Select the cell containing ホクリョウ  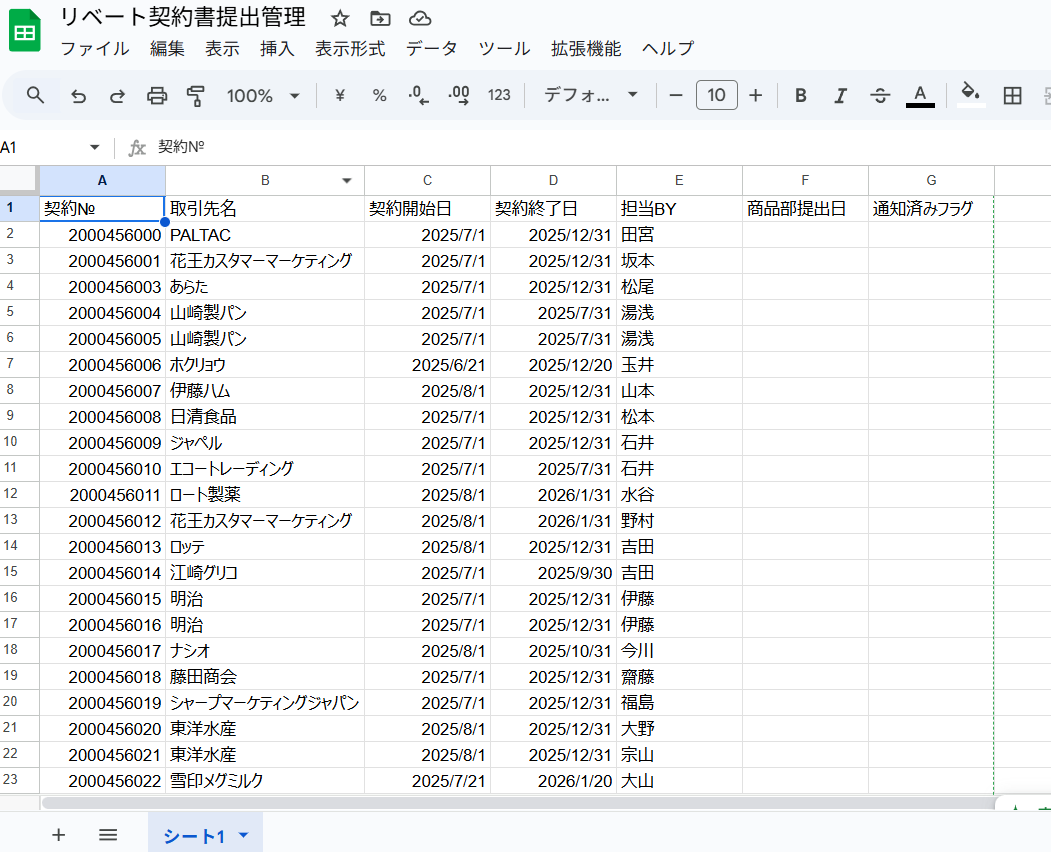click(x=265, y=365)
